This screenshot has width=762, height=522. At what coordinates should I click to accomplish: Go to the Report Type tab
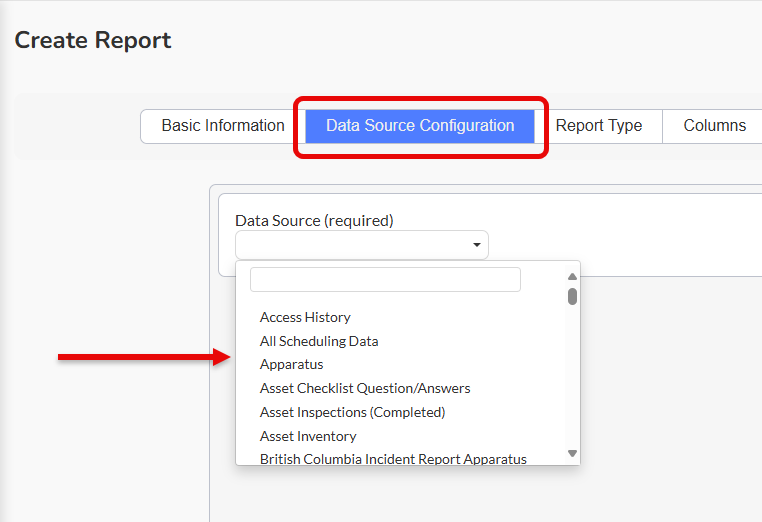[x=598, y=126]
